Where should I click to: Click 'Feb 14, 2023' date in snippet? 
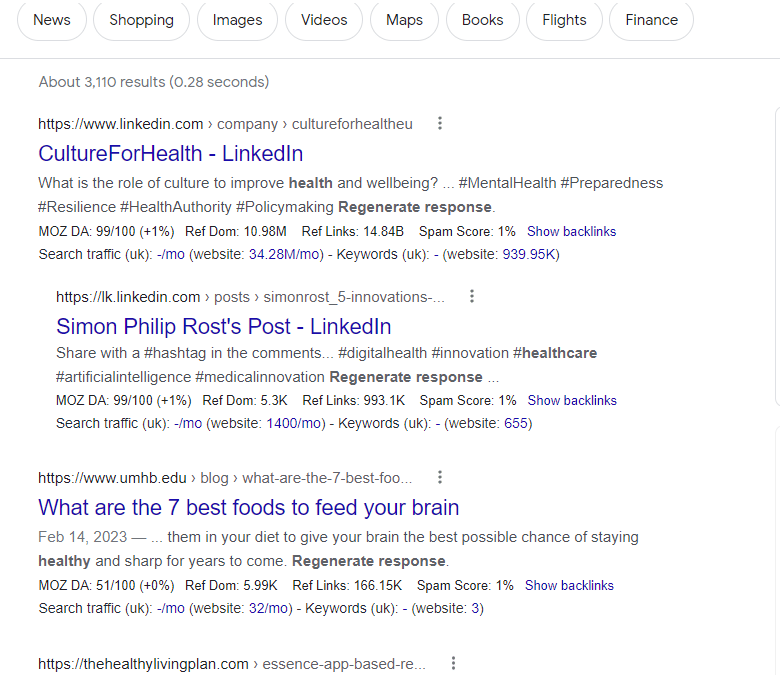click(x=83, y=537)
